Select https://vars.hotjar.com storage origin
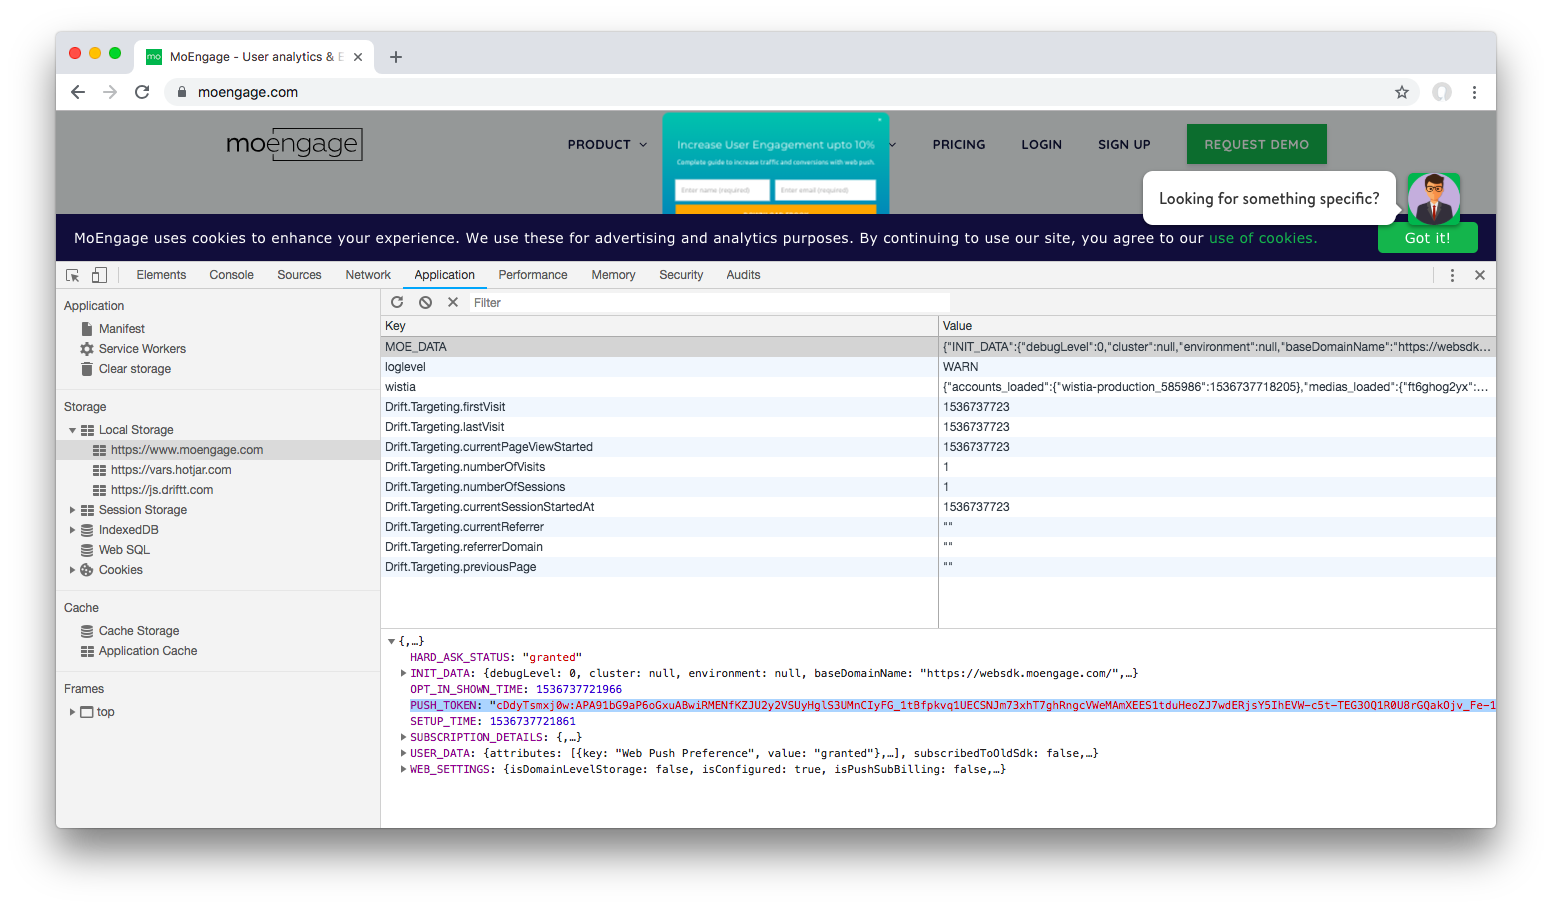This screenshot has width=1552, height=908. pos(171,470)
